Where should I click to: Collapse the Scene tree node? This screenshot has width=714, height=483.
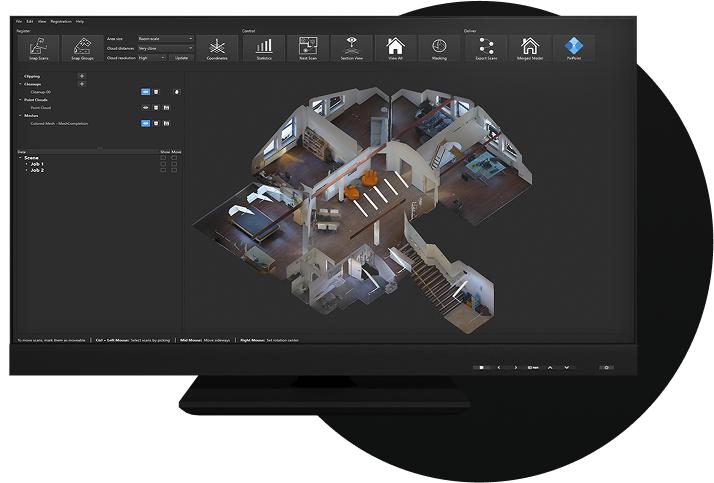coord(20,158)
